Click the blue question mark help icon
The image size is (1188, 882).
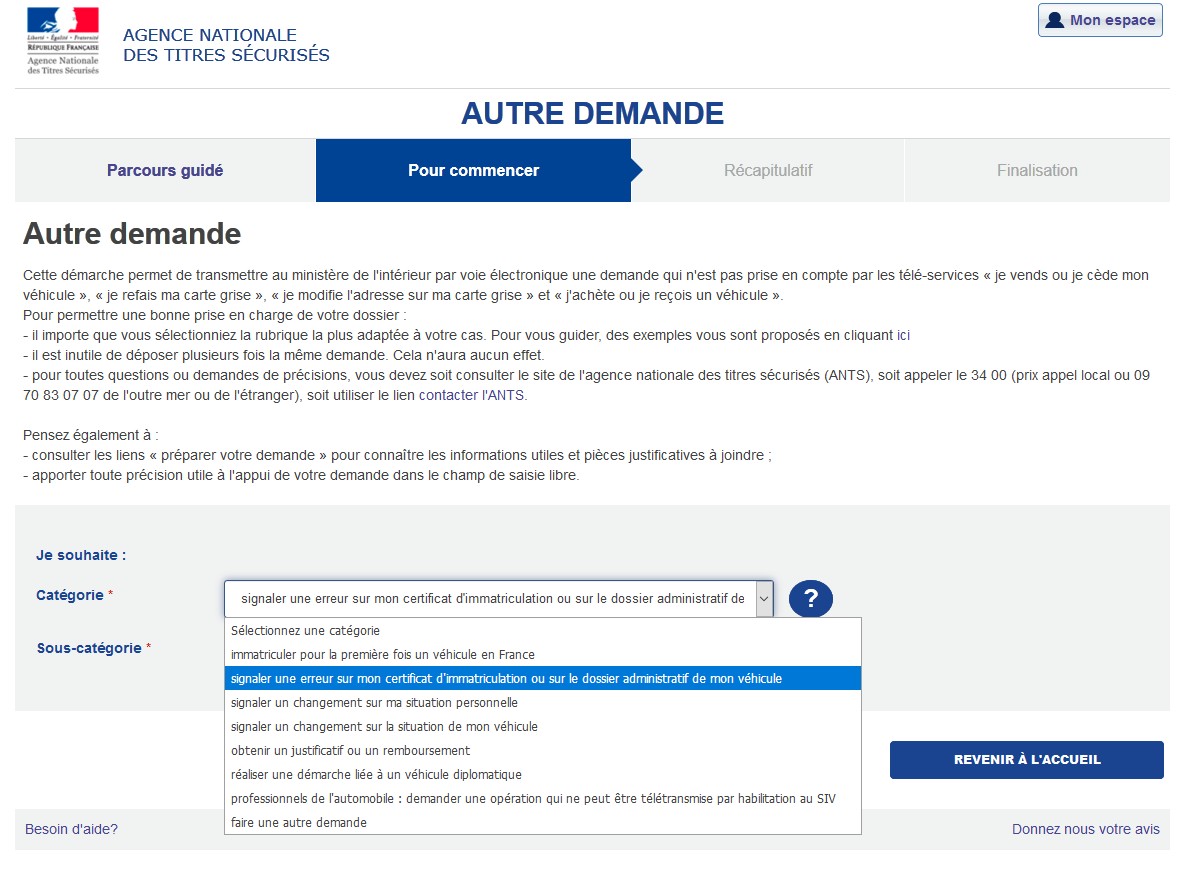(811, 599)
